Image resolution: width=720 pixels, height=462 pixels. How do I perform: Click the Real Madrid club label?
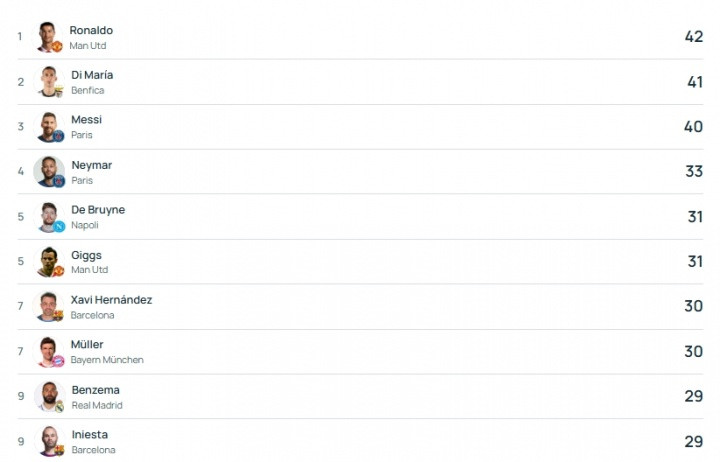[x=97, y=405]
